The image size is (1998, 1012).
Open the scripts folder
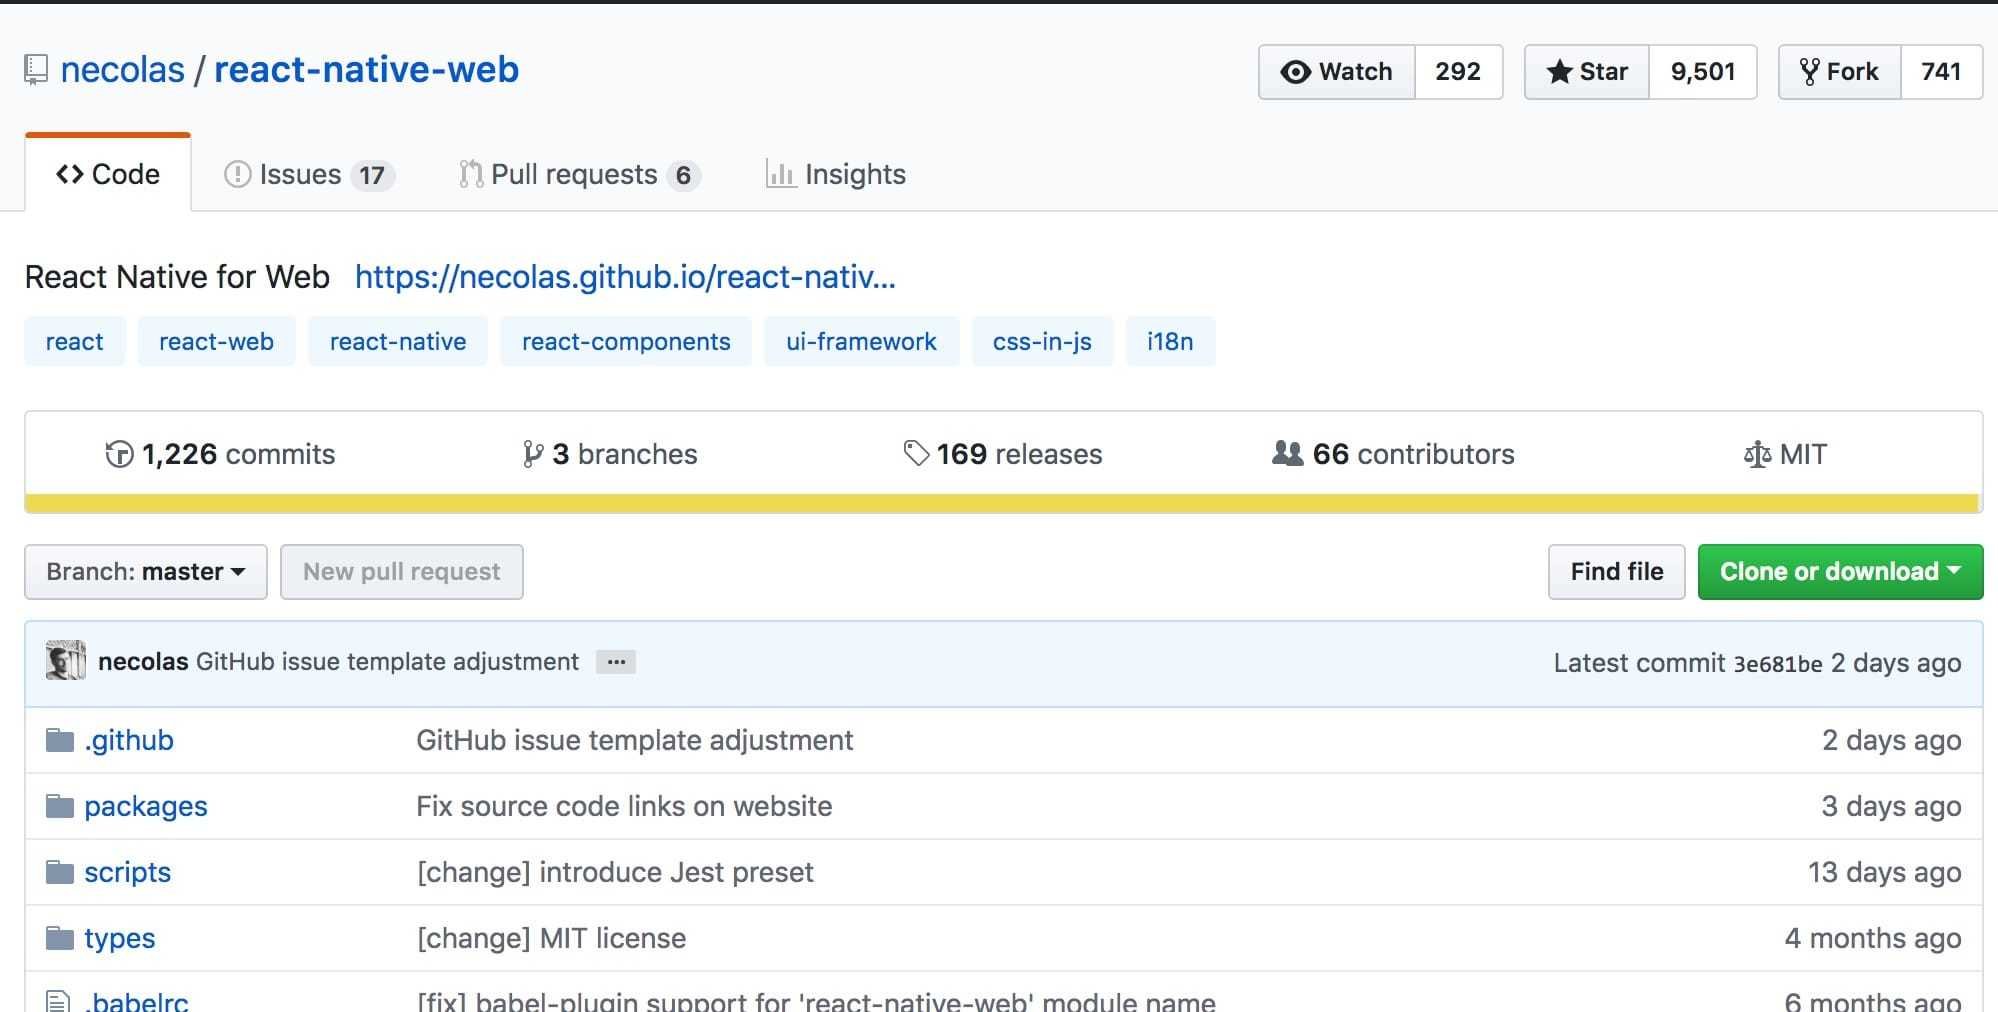[128, 873]
